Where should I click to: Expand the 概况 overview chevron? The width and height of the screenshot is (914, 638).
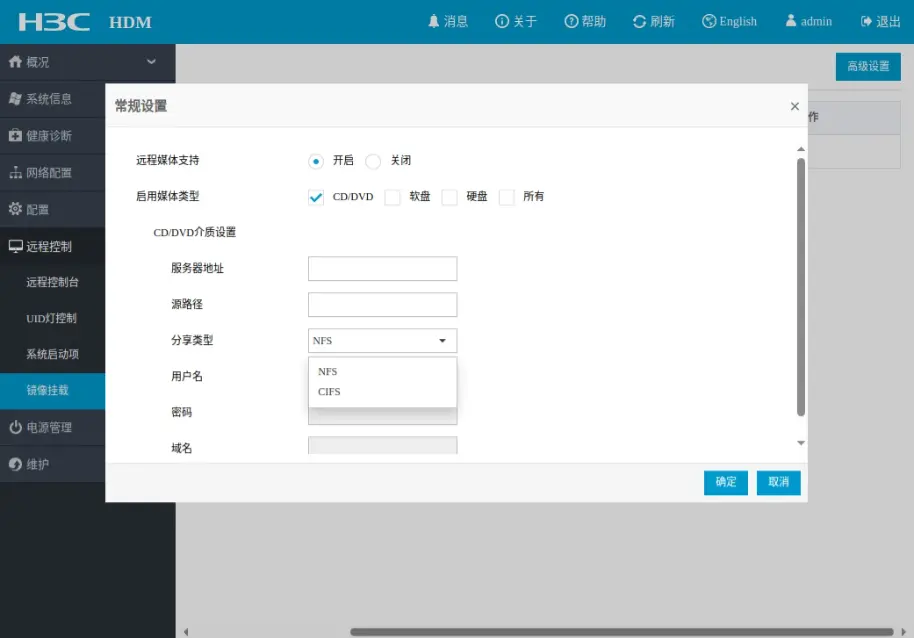151,62
